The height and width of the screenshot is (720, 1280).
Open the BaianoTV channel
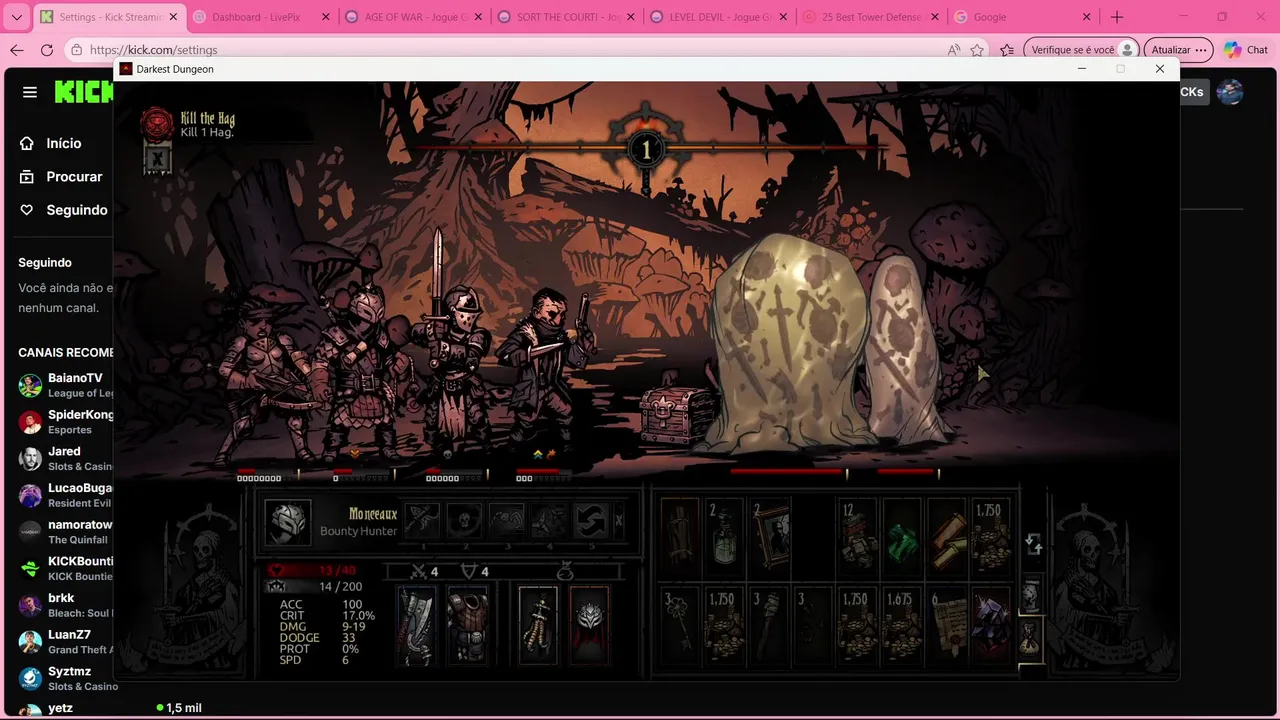pyautogui.click(x=65, y=385)
